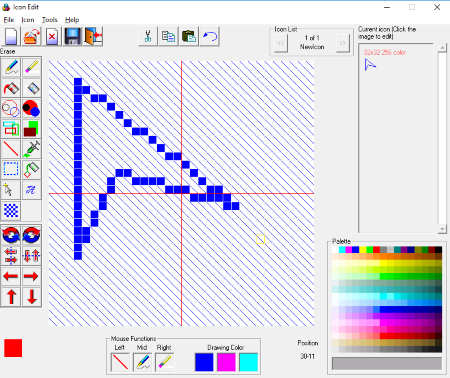450x378 pixels.
Task: Go to next icon in Icon List
Action: click(342, 43)
